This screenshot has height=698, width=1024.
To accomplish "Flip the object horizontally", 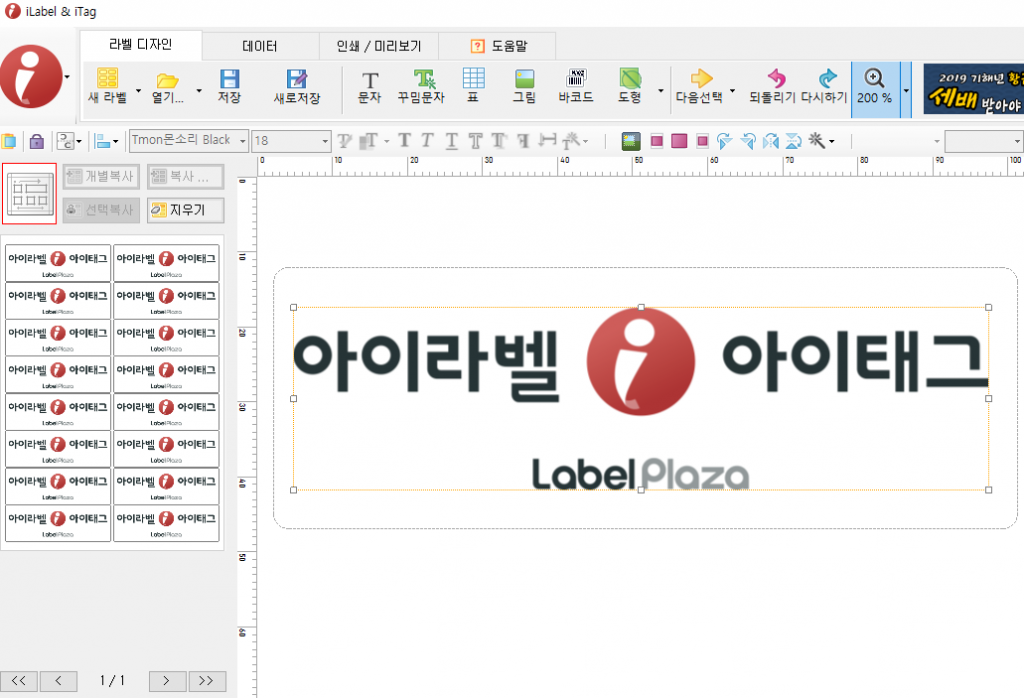I will [x=771, y=141].
